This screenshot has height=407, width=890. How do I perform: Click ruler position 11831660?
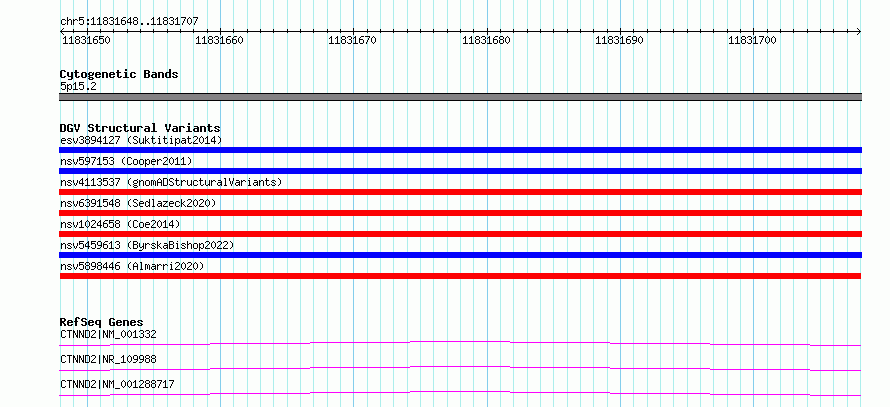coord(220,41)
